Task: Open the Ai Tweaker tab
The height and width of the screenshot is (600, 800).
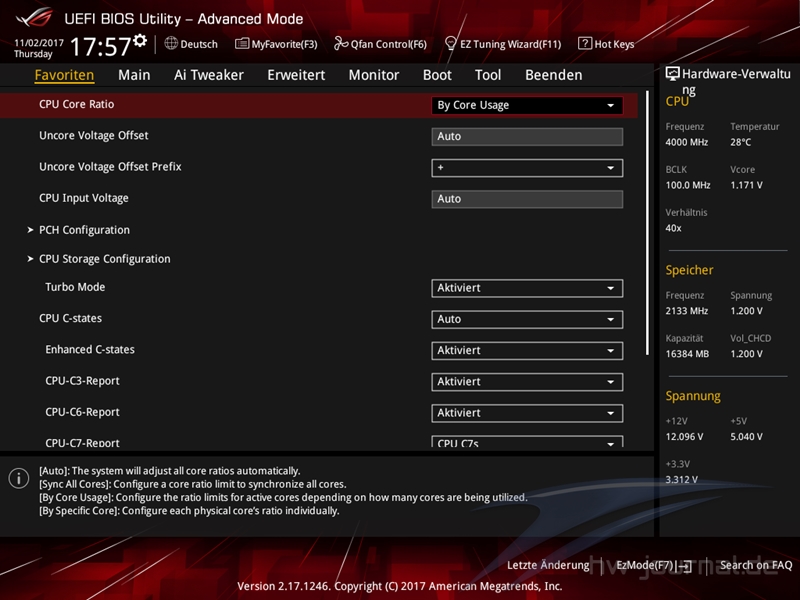Action: point(209,75)
